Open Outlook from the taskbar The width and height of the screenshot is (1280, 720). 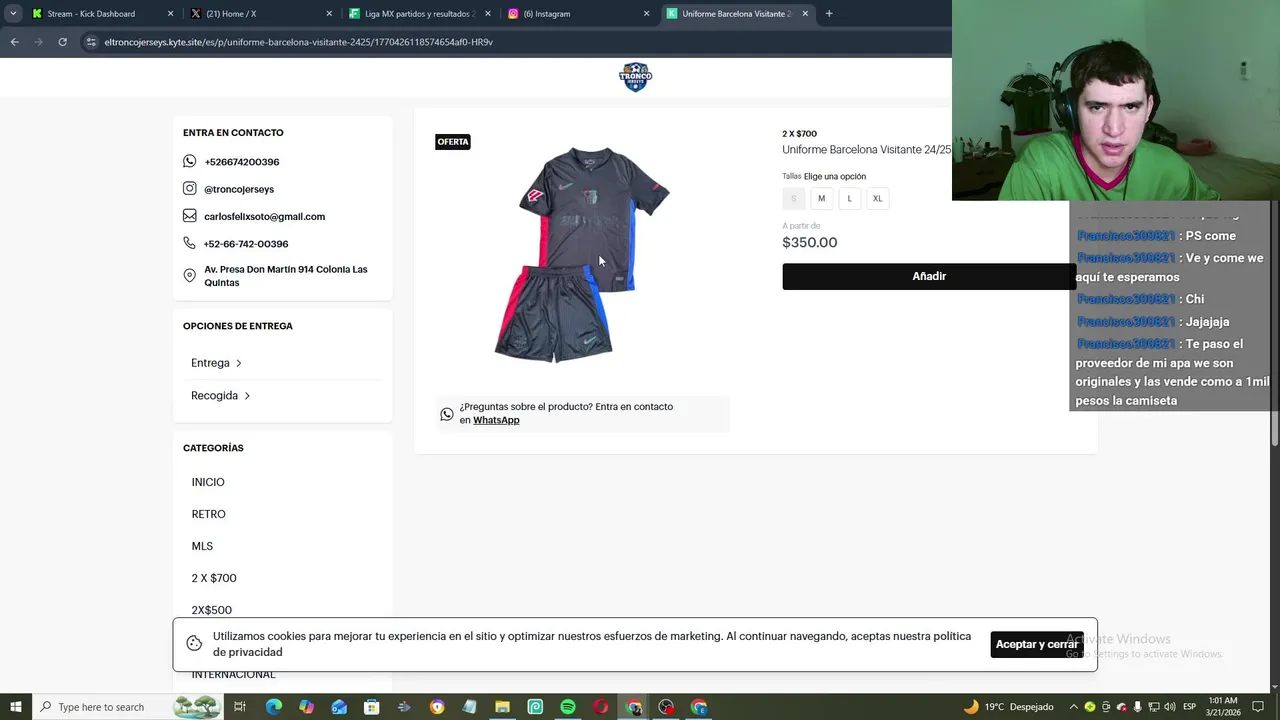coord(339,707)
